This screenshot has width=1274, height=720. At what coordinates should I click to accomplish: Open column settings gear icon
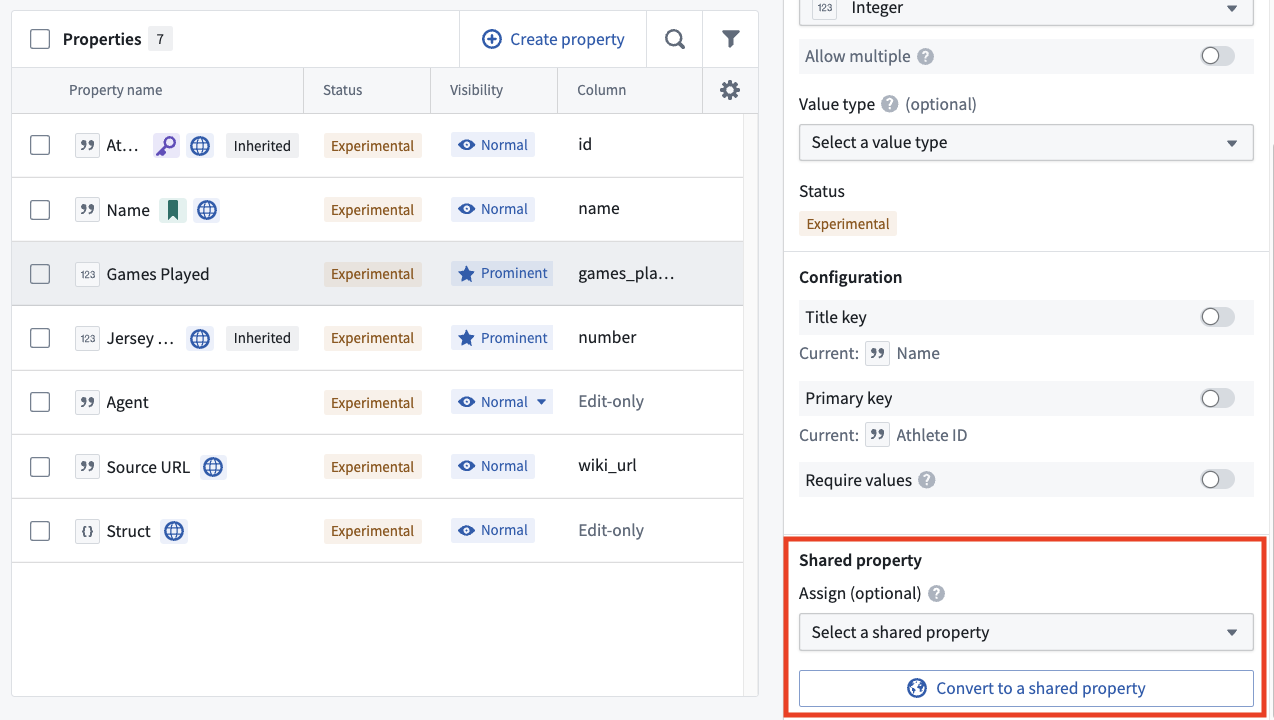(730, 90)
